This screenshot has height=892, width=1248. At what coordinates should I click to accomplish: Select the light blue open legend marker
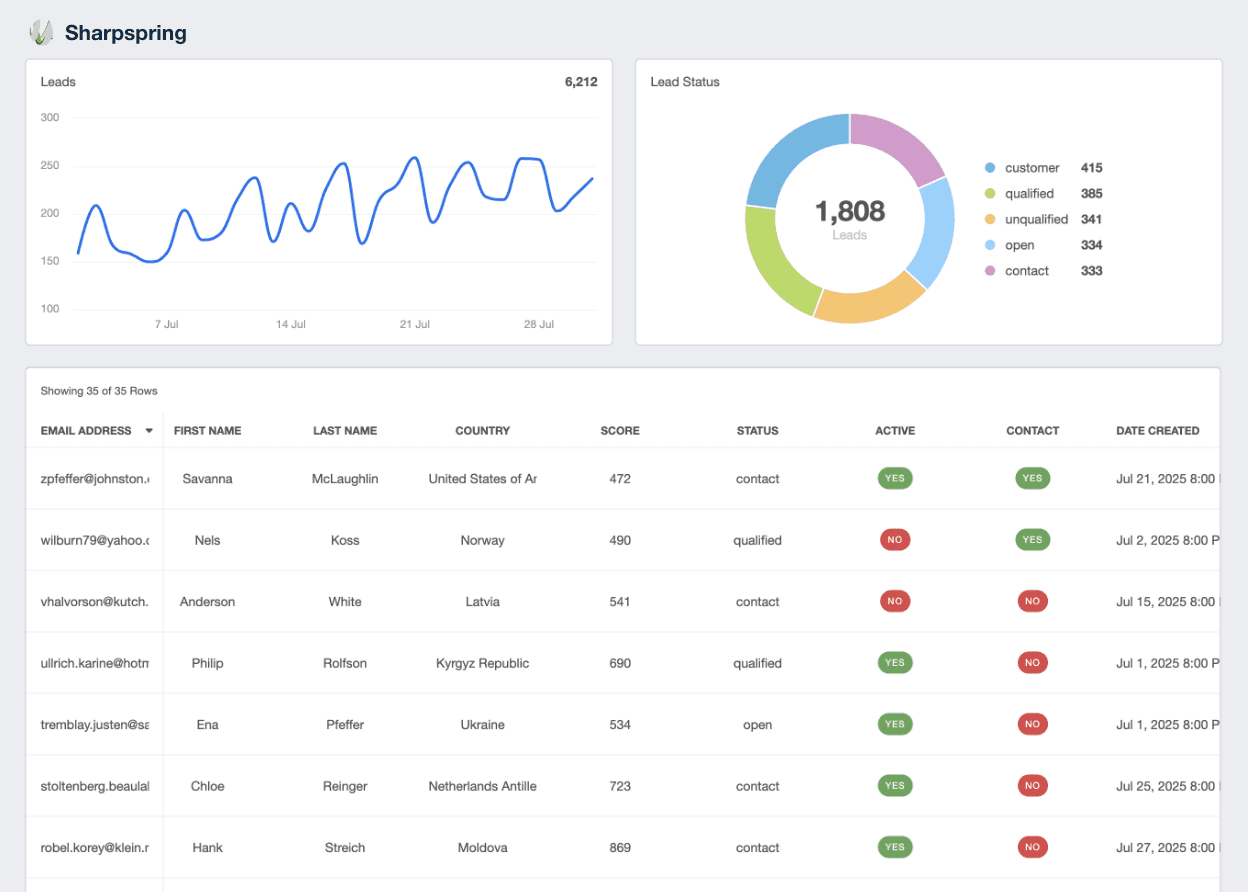tap(990, 245)
